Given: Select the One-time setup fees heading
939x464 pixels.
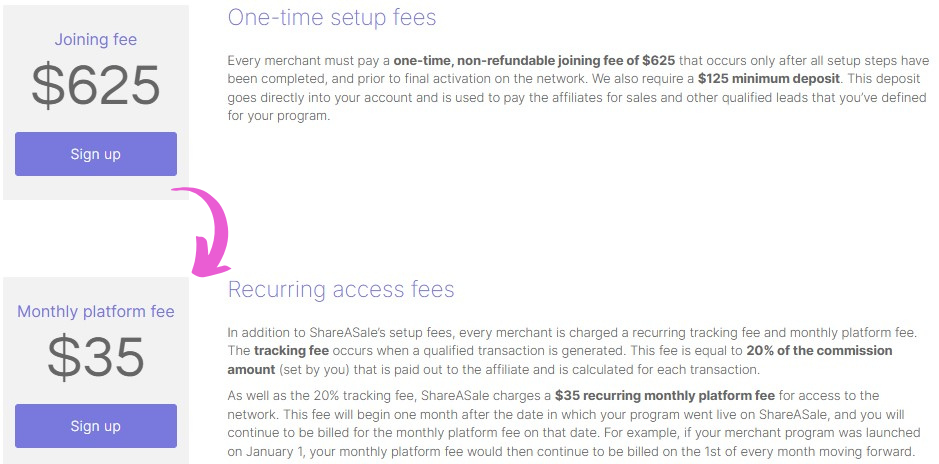Looking at the screenshot, I should click(x=332, y=18).
